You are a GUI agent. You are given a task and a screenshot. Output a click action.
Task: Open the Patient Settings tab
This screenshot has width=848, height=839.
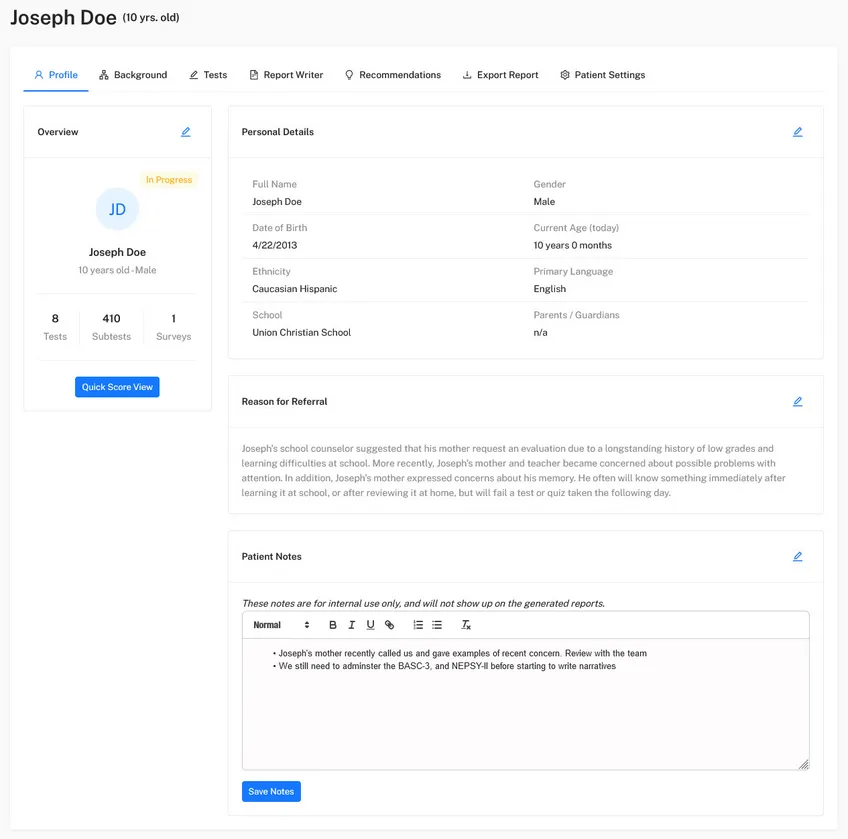click(602, 75)
